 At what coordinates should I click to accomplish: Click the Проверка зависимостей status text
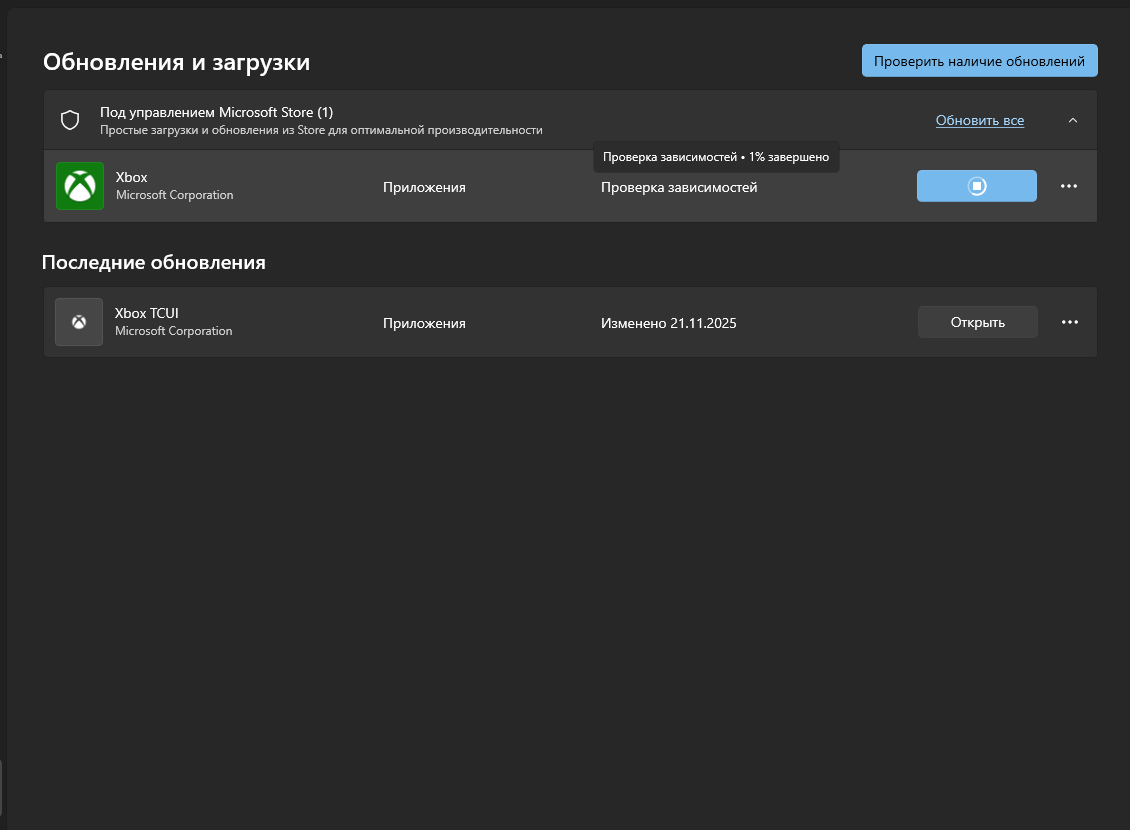point(679,187)
